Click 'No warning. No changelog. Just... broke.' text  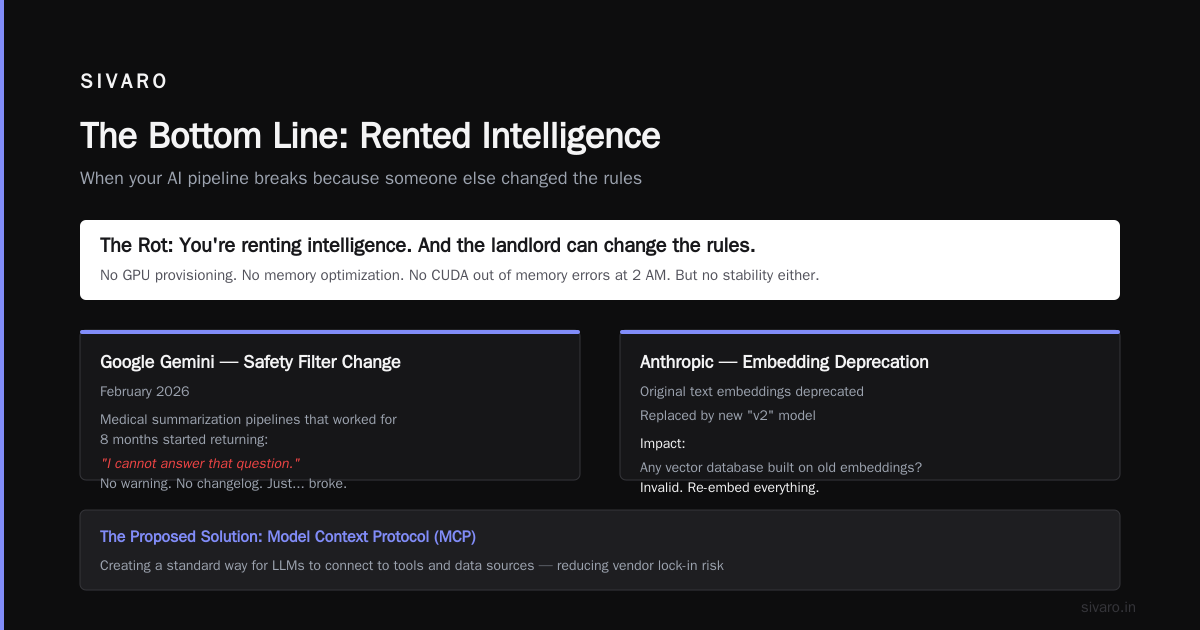tap(223, 483)
